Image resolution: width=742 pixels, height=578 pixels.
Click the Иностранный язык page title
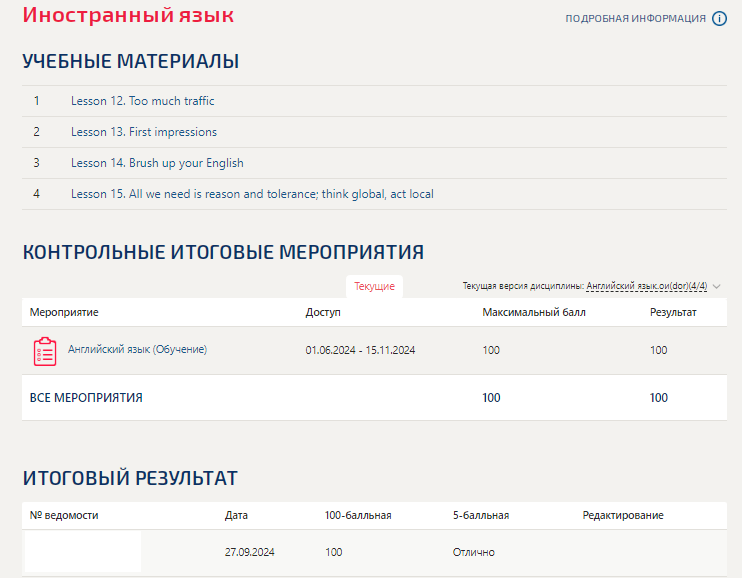pyautogui.click(x=128, y=16)
